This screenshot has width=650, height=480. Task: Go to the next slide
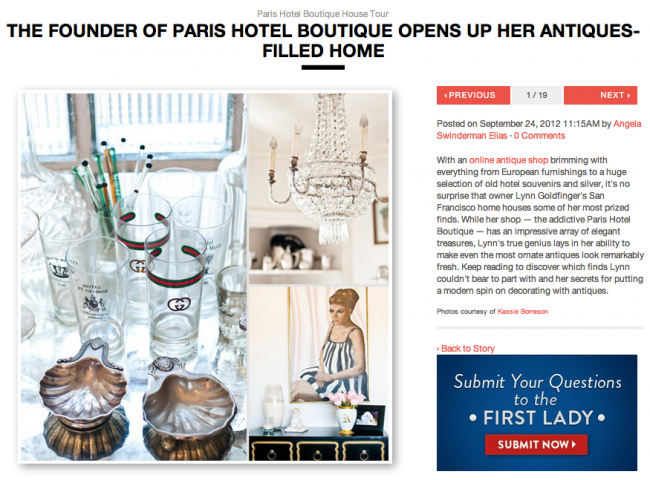tap(600, 95)
